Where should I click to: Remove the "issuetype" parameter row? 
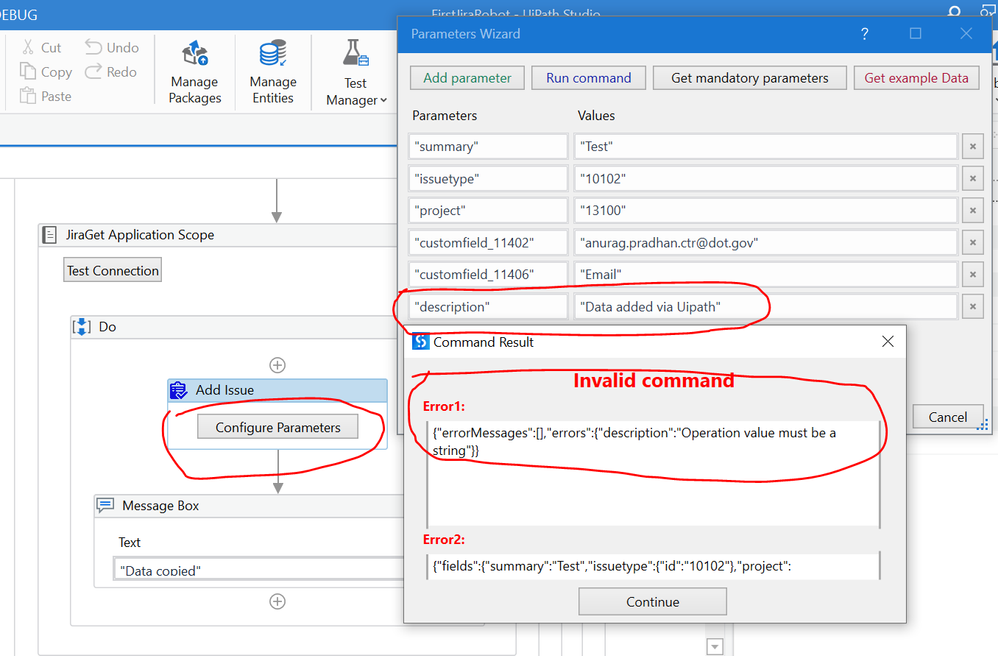(x=973, y=179)
